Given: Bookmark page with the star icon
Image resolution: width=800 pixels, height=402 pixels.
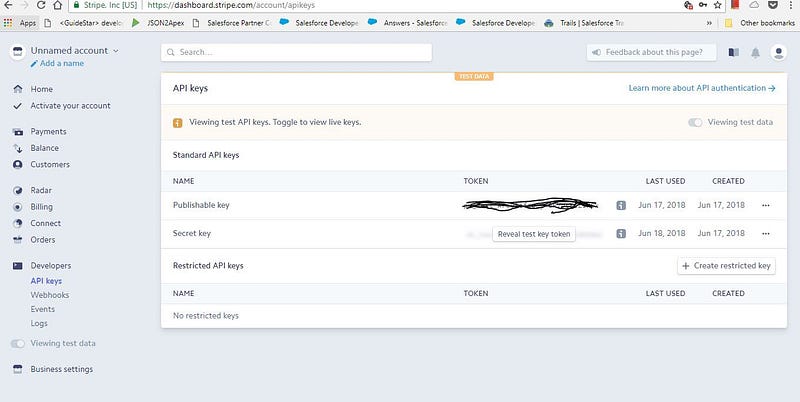Looking at the screenshot, I should coord(718,5).
